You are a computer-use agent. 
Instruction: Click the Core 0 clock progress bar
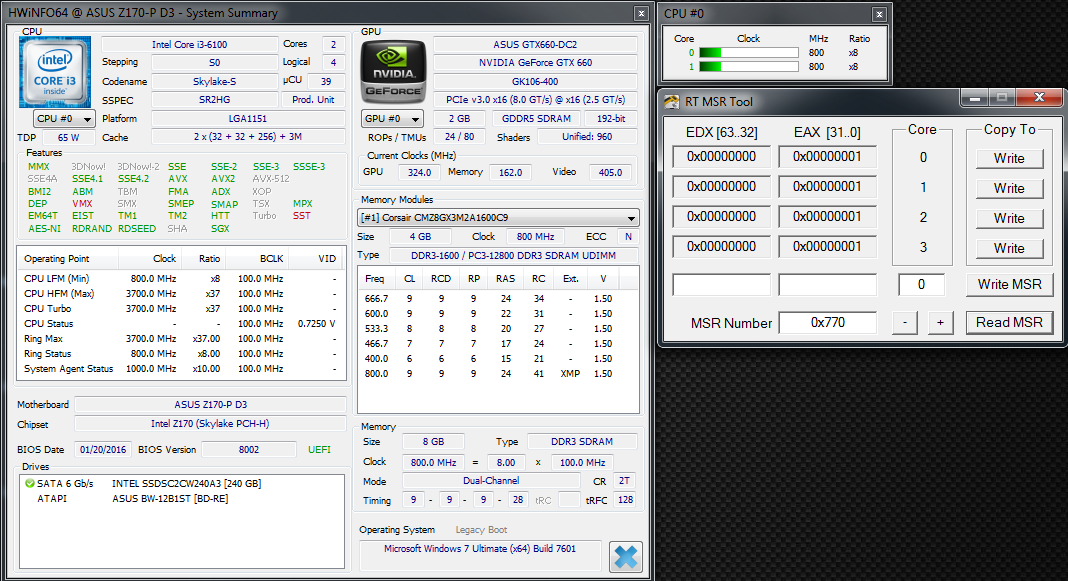coord(747,53)
